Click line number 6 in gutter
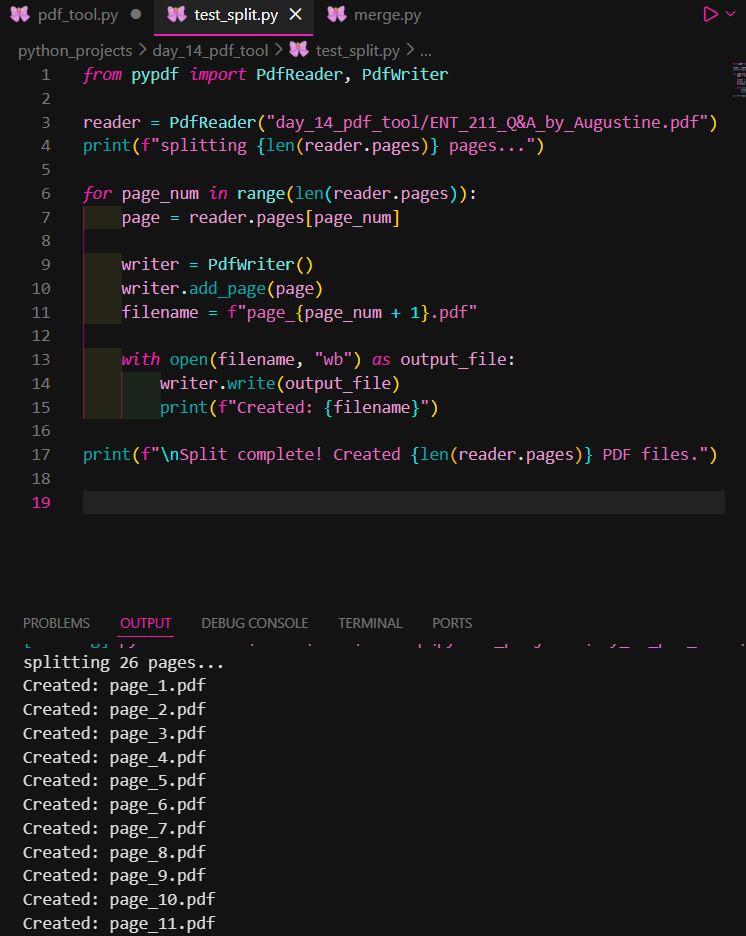 pos(46,194)
